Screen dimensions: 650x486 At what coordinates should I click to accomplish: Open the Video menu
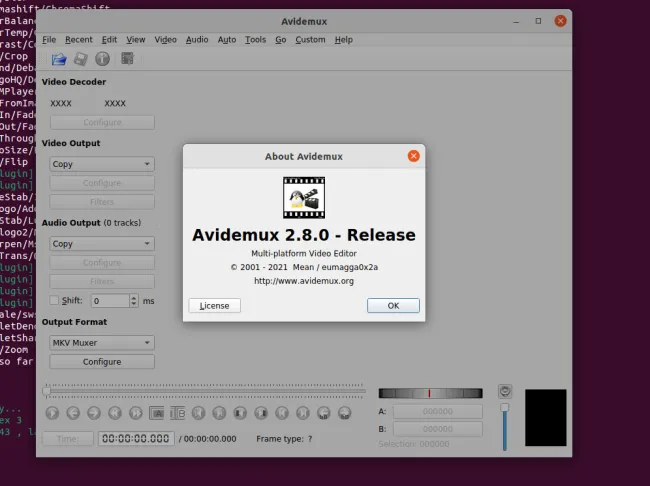click(165, 39)
